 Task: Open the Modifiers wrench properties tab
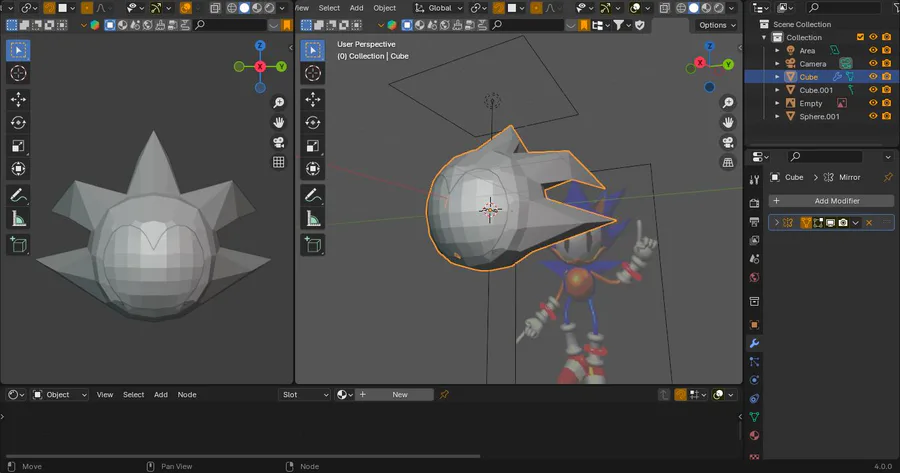click(x=754, y=343)
